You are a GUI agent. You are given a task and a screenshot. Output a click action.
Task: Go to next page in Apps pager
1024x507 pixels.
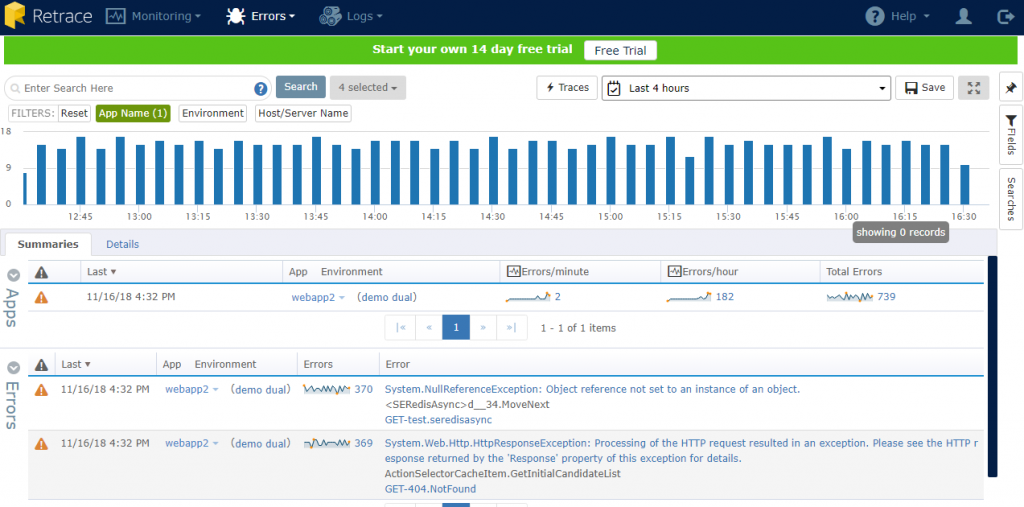point(483,327)
